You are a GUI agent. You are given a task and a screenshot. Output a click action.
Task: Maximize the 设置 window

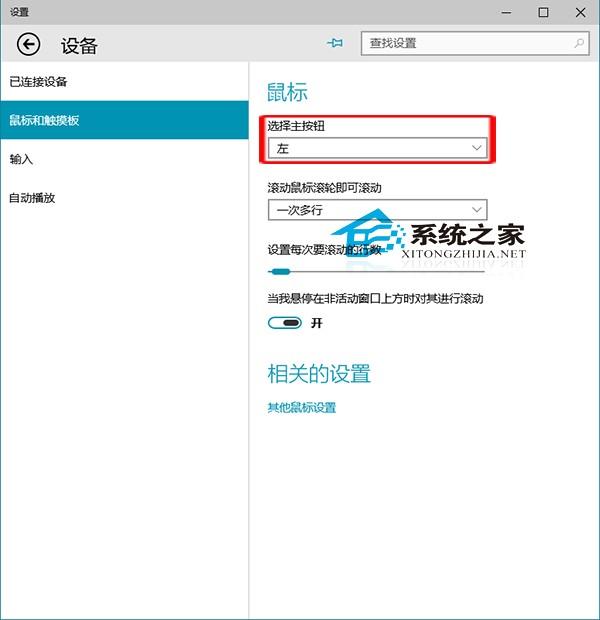tap(543, 12)
